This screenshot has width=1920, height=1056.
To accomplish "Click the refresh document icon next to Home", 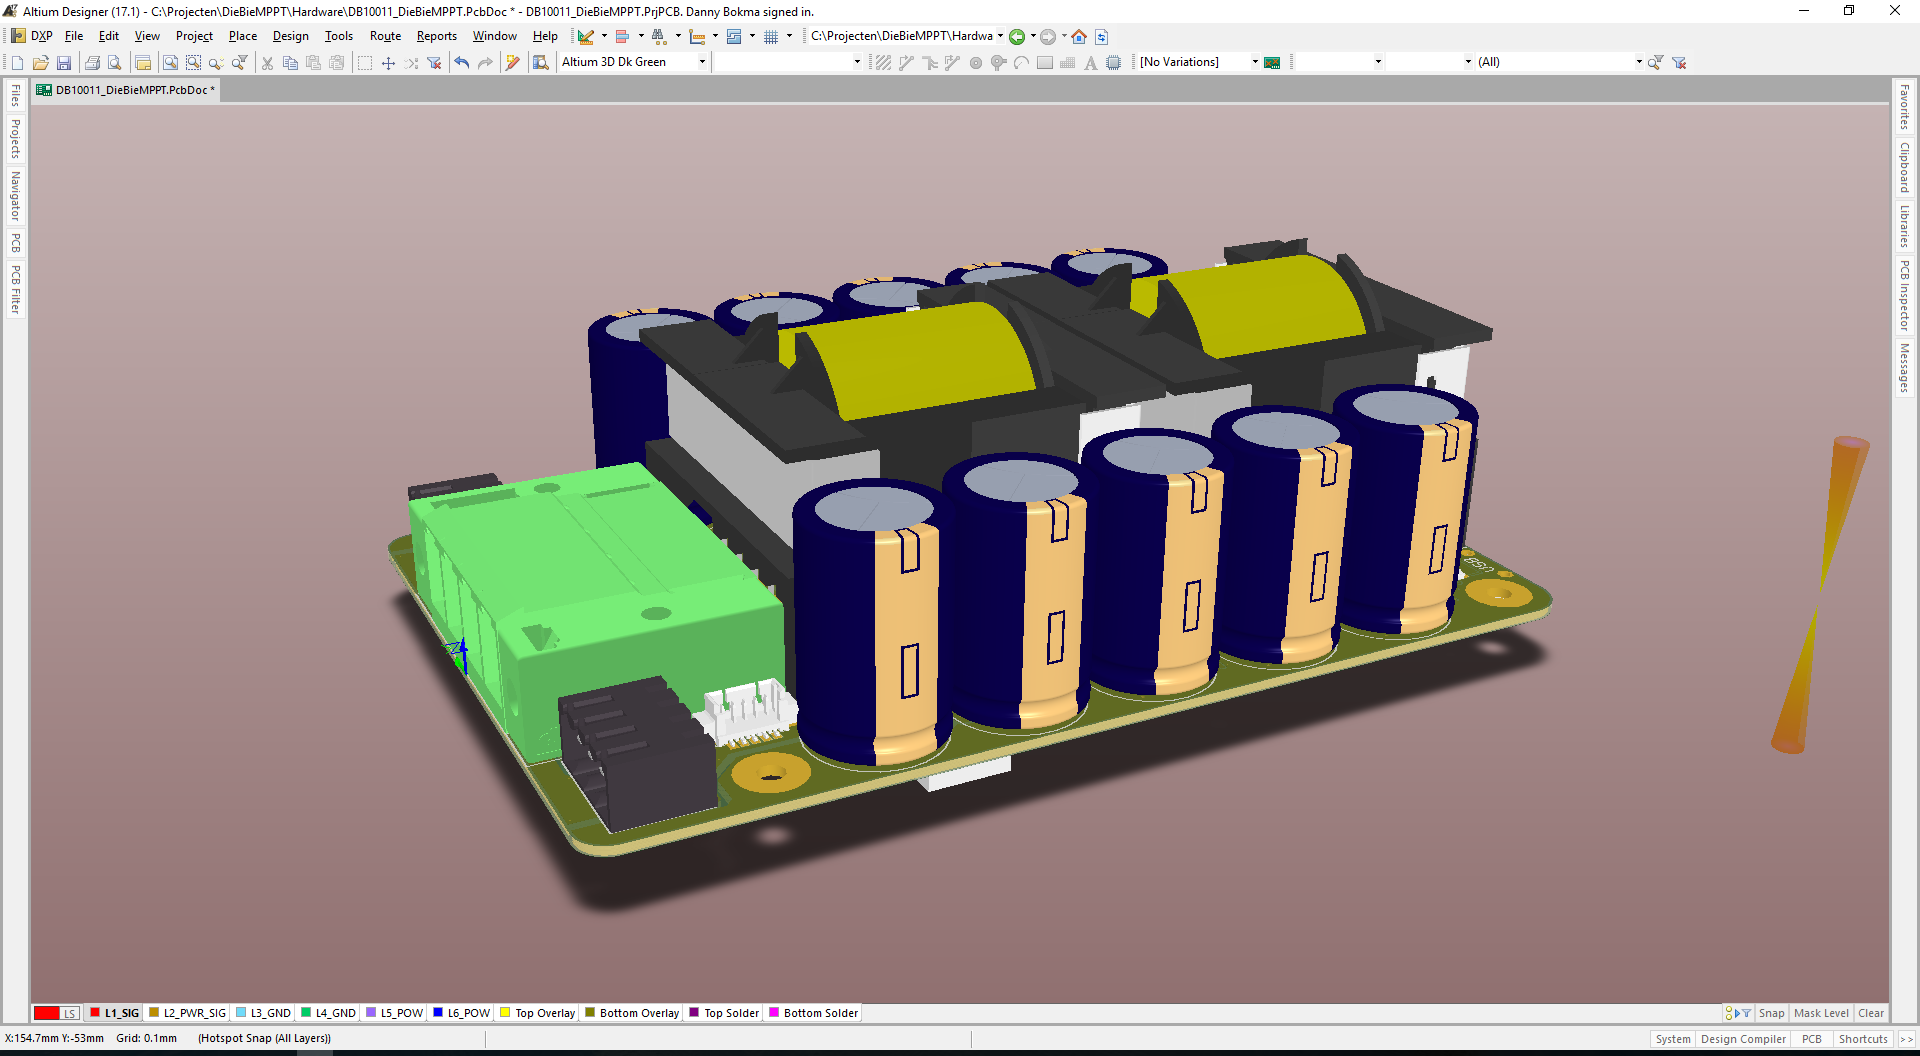I will coord(1101,37).
